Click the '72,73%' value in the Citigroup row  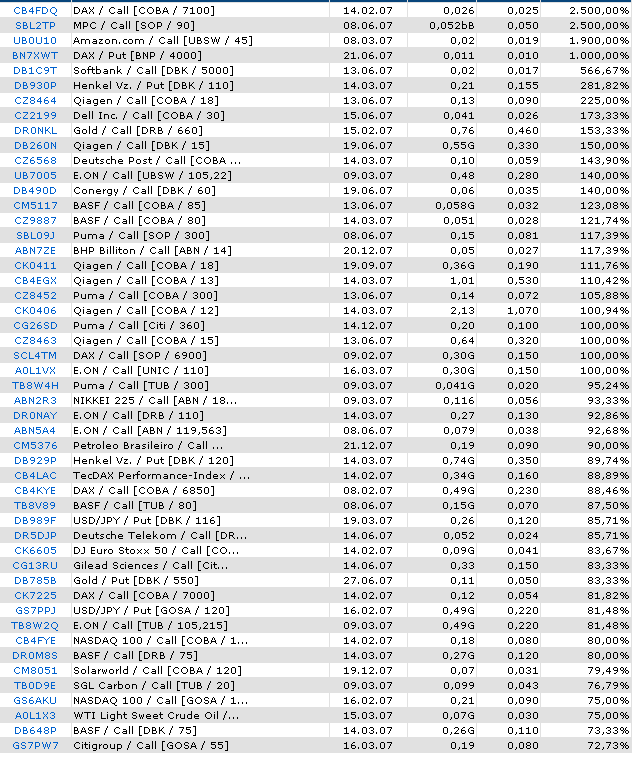608,744
